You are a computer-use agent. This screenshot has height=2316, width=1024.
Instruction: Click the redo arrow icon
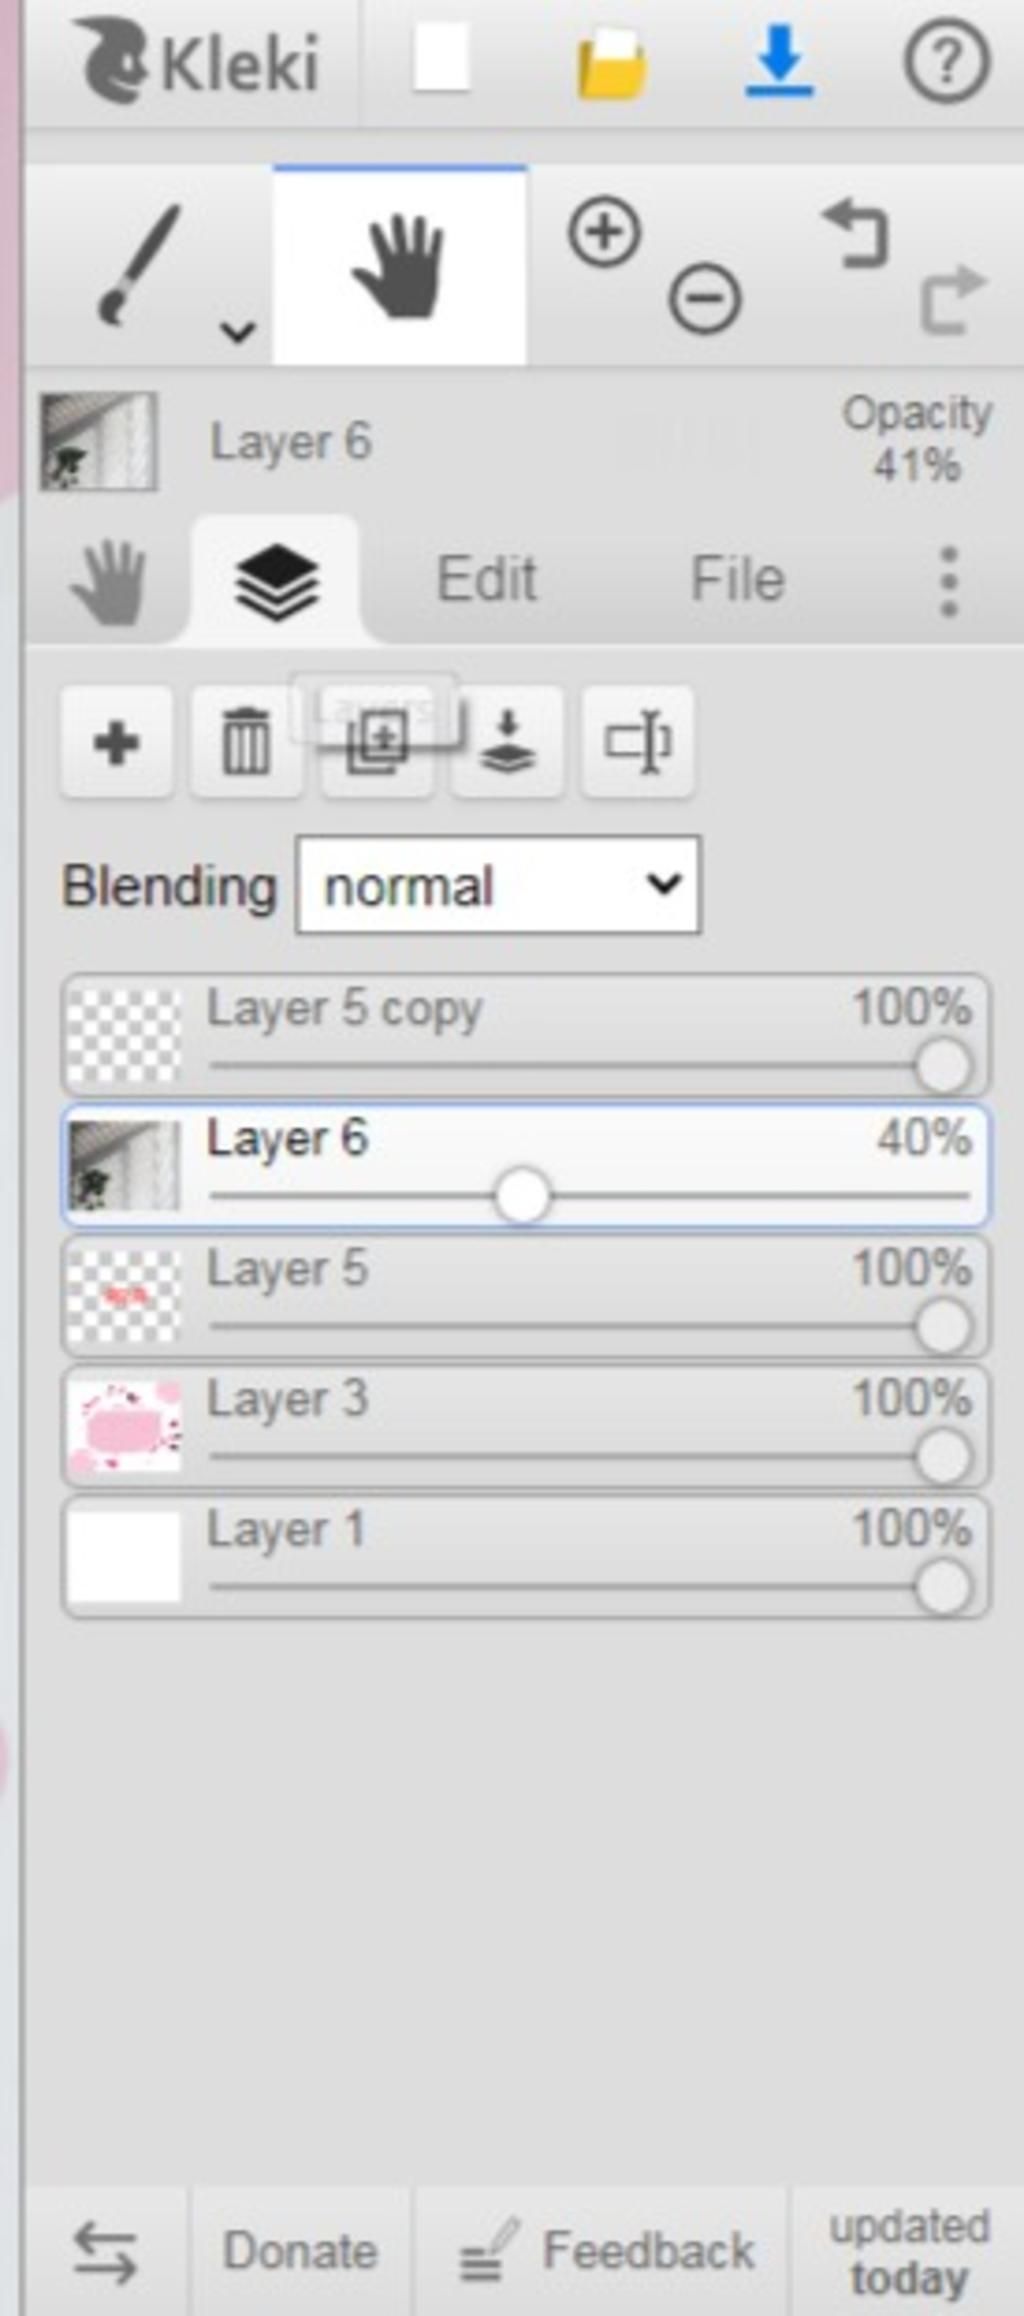(951, 298)
